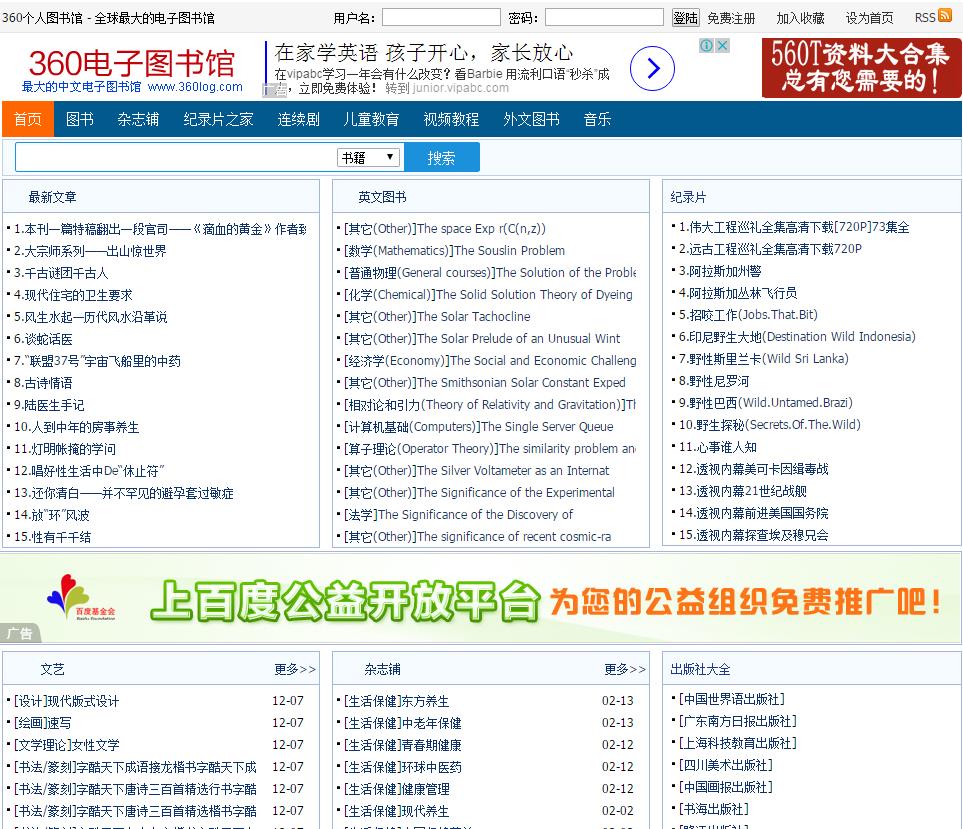The height and width of the screenshot is (829, 963).
Task: Open article 3.千古谜团千古人
Action: pos(61,273)
